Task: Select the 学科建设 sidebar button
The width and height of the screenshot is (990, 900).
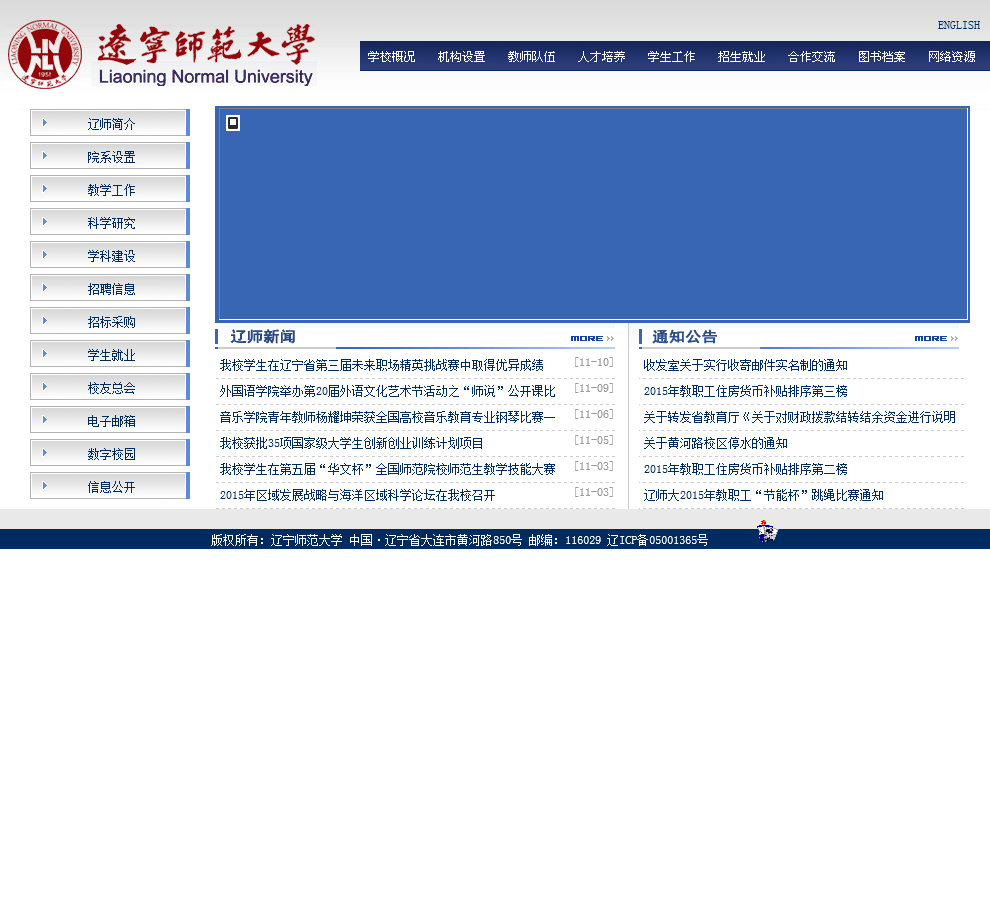Action: (x=110, y=255)
